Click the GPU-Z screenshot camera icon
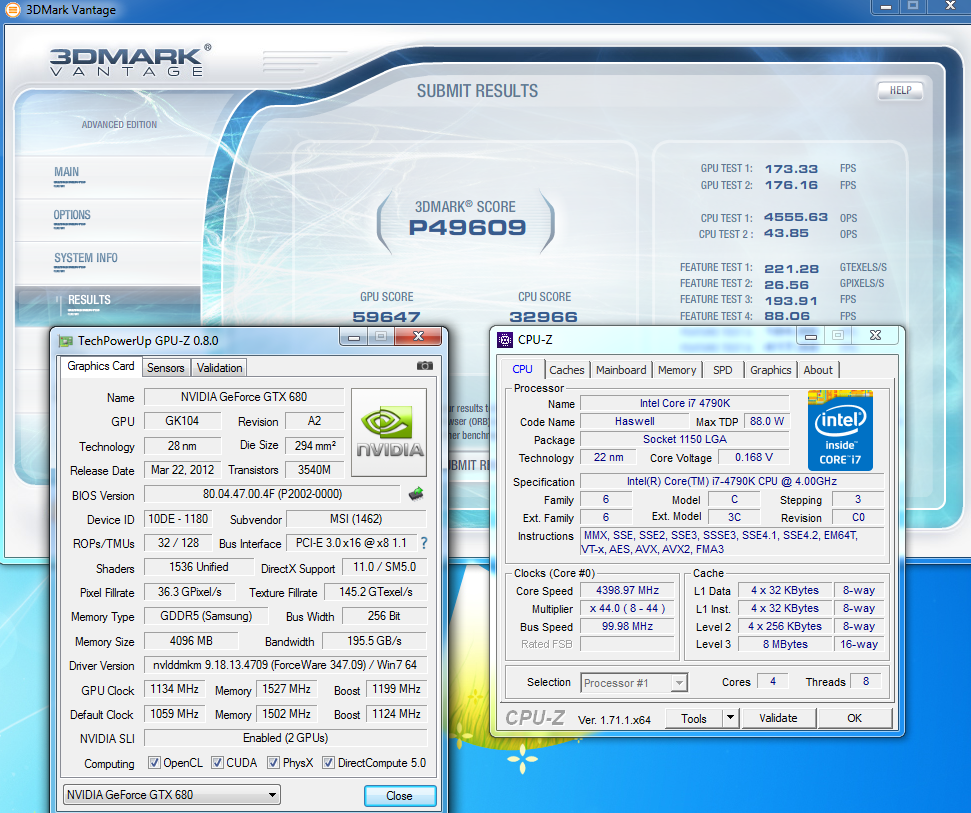The width and height of the screenshot is (971, 813). (x=425, y=367)
